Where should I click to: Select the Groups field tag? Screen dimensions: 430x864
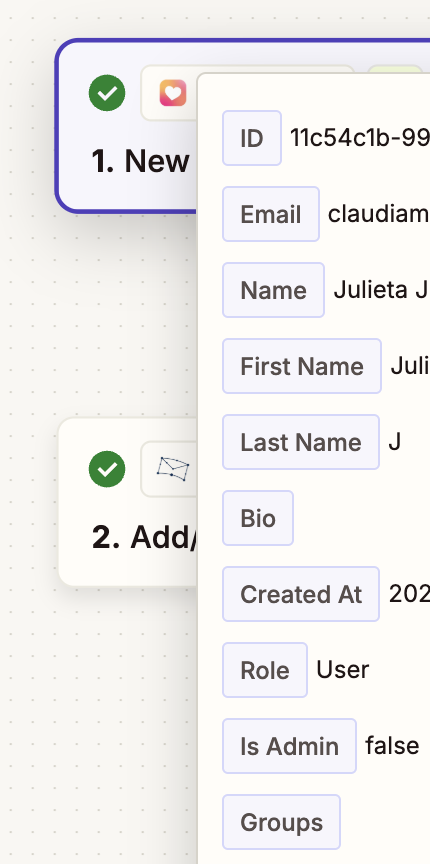coord(282,822)
